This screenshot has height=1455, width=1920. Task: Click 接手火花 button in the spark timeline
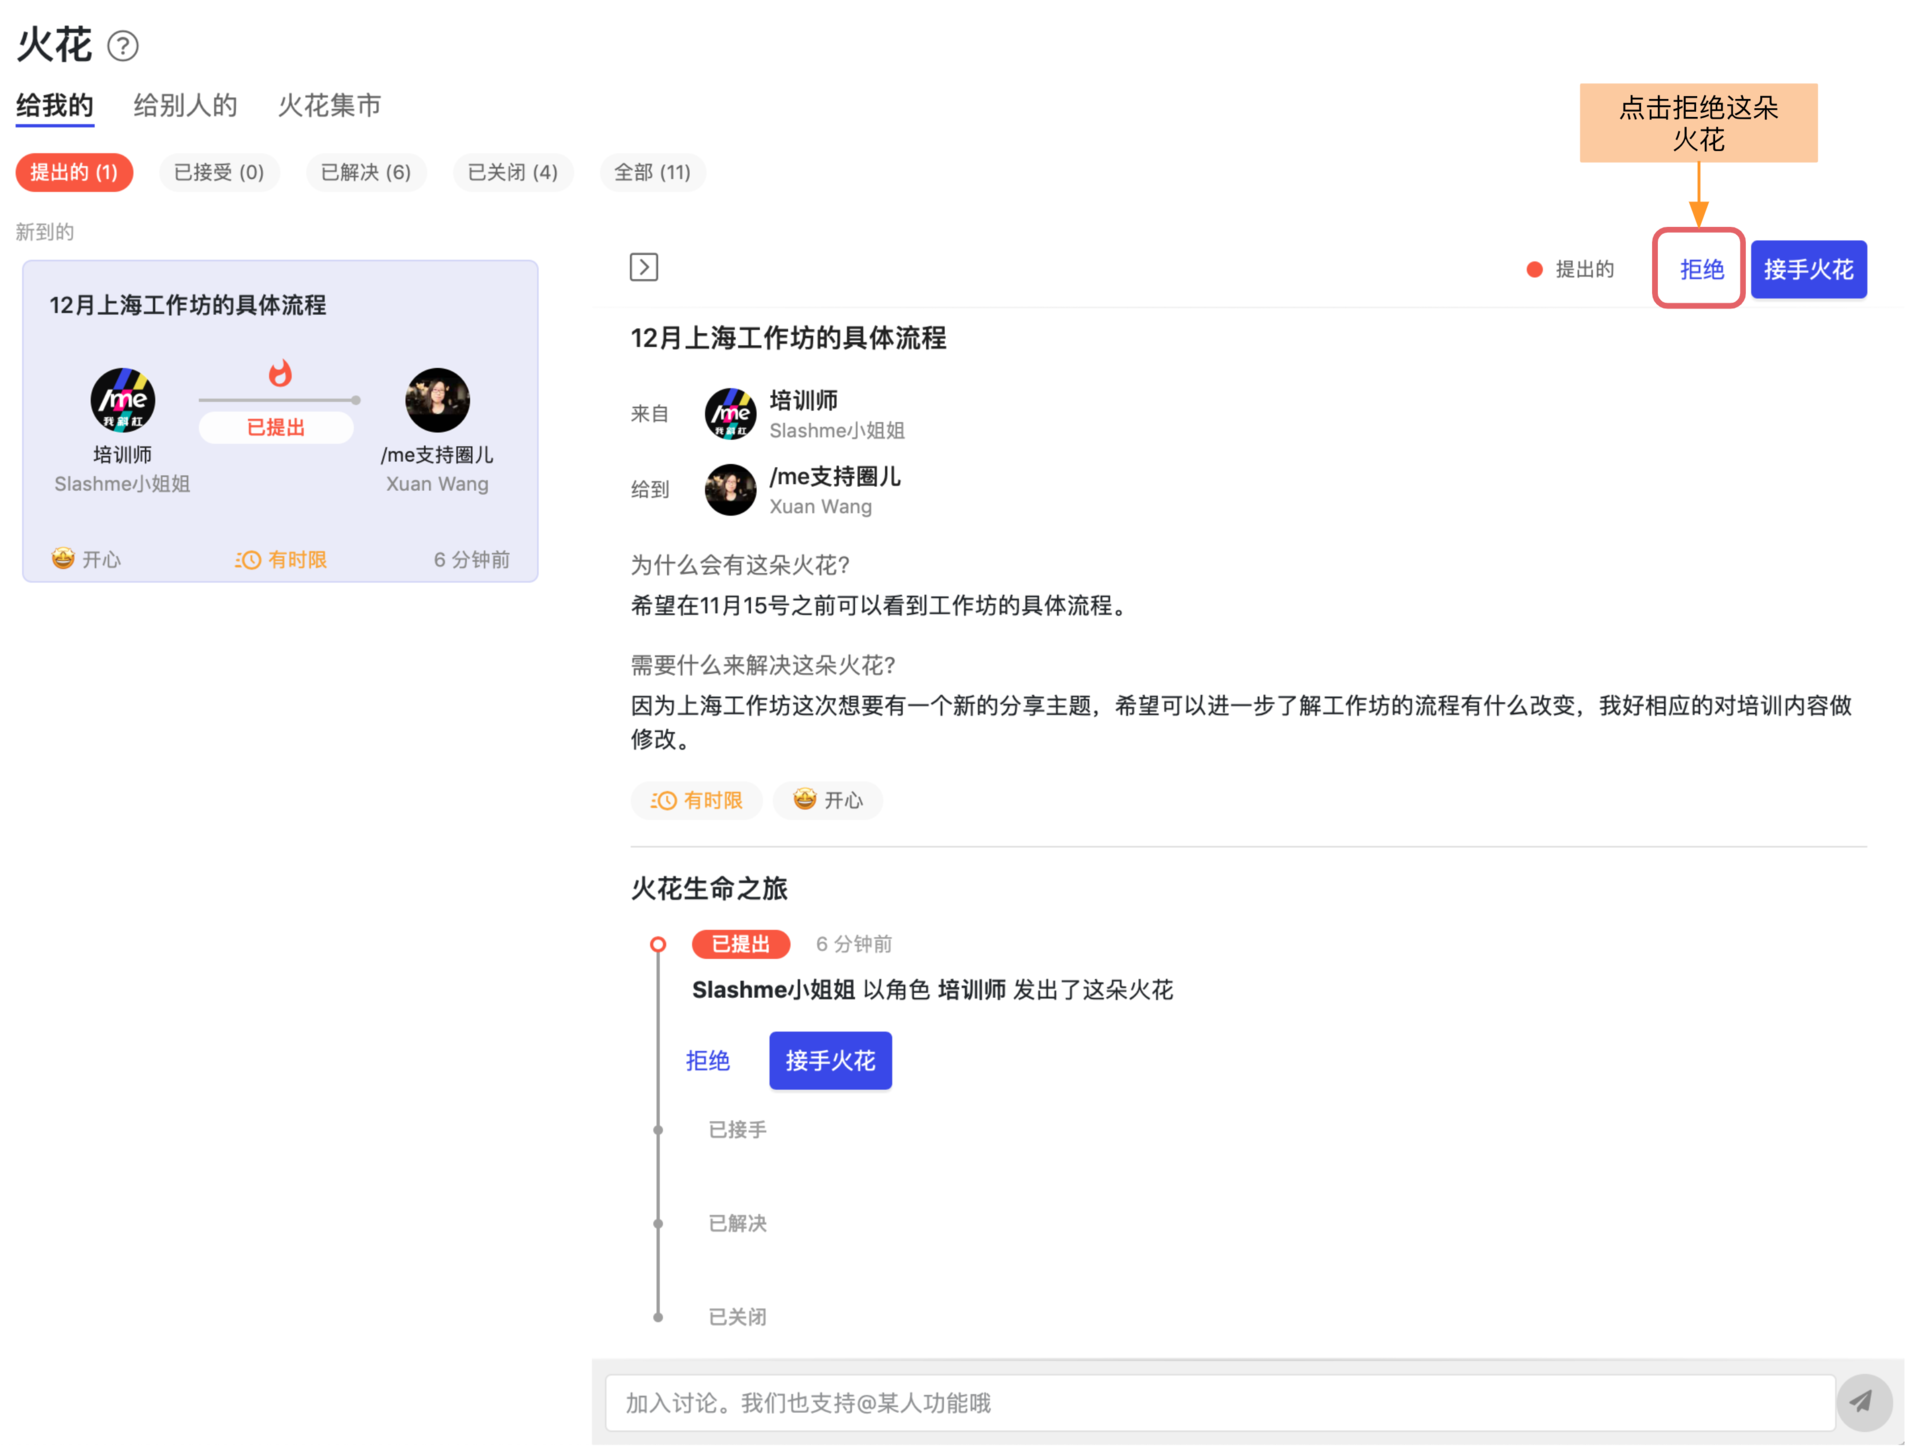(x=830, y=1060)
